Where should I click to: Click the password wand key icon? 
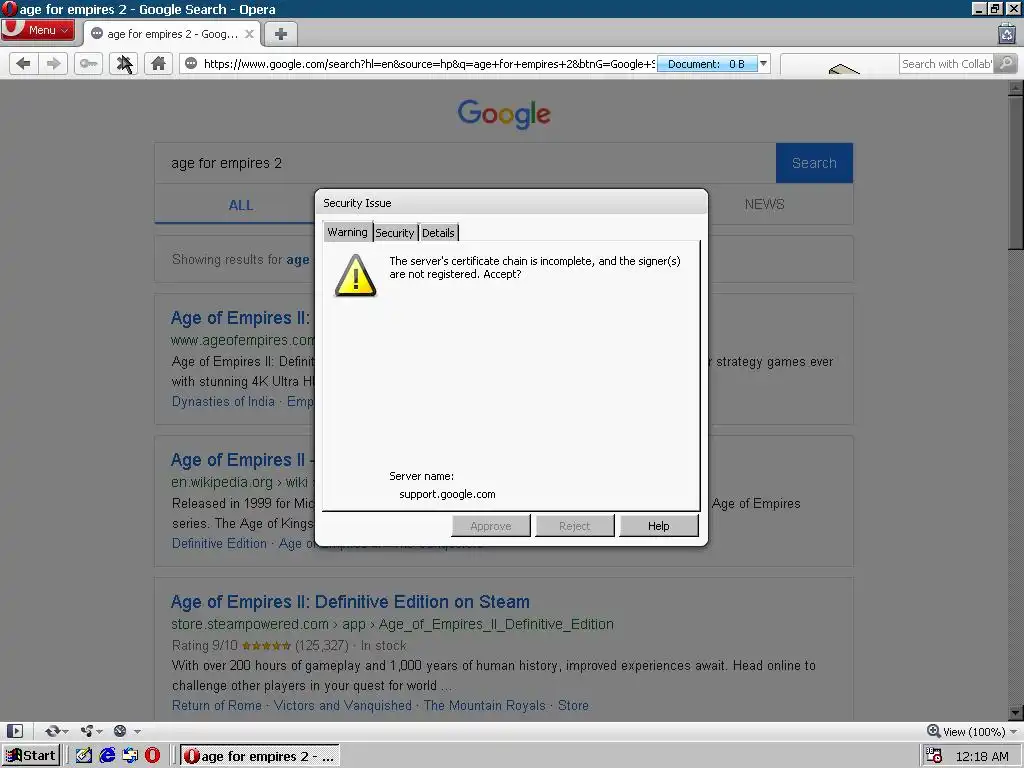point(88,63)
